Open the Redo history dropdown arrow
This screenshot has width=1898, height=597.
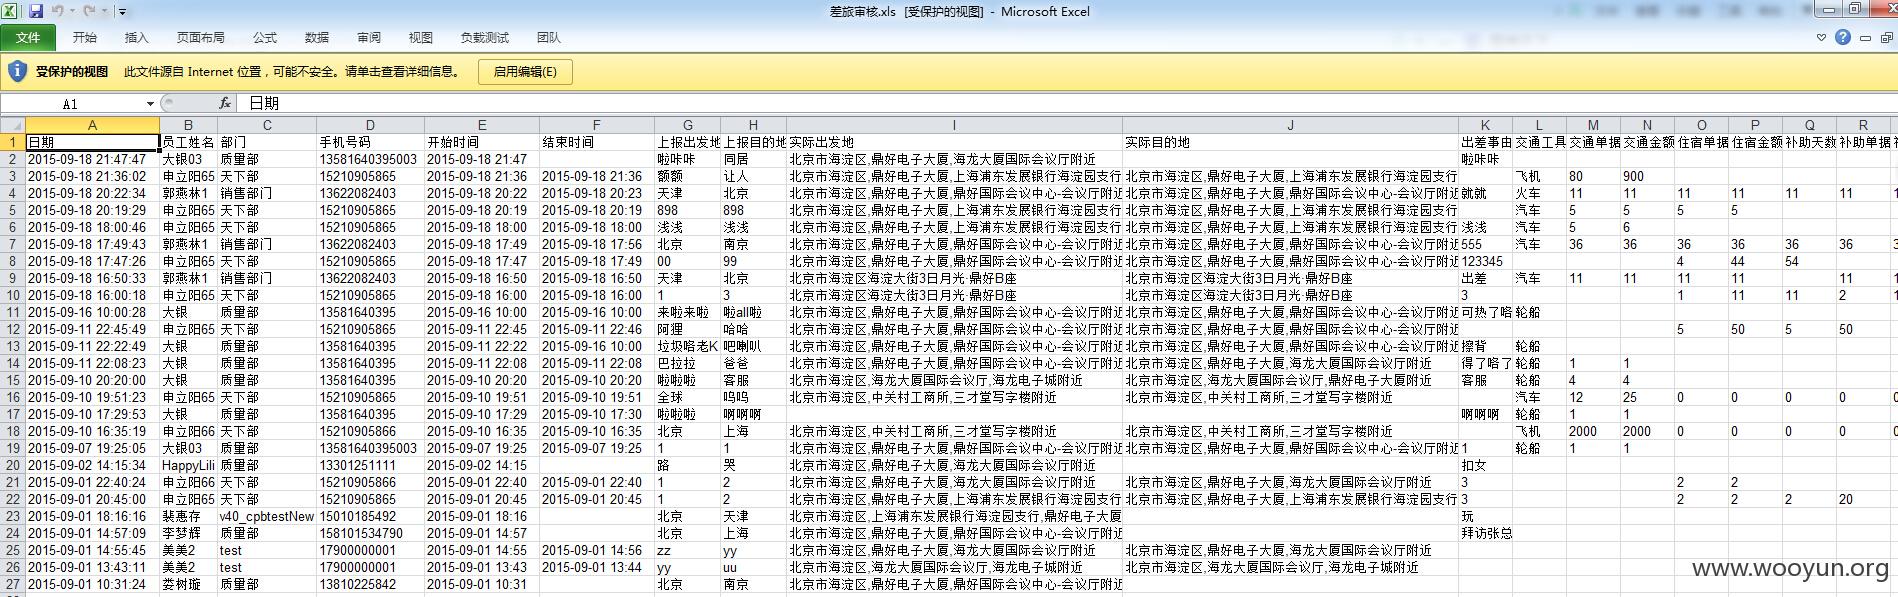click(104, 12)
